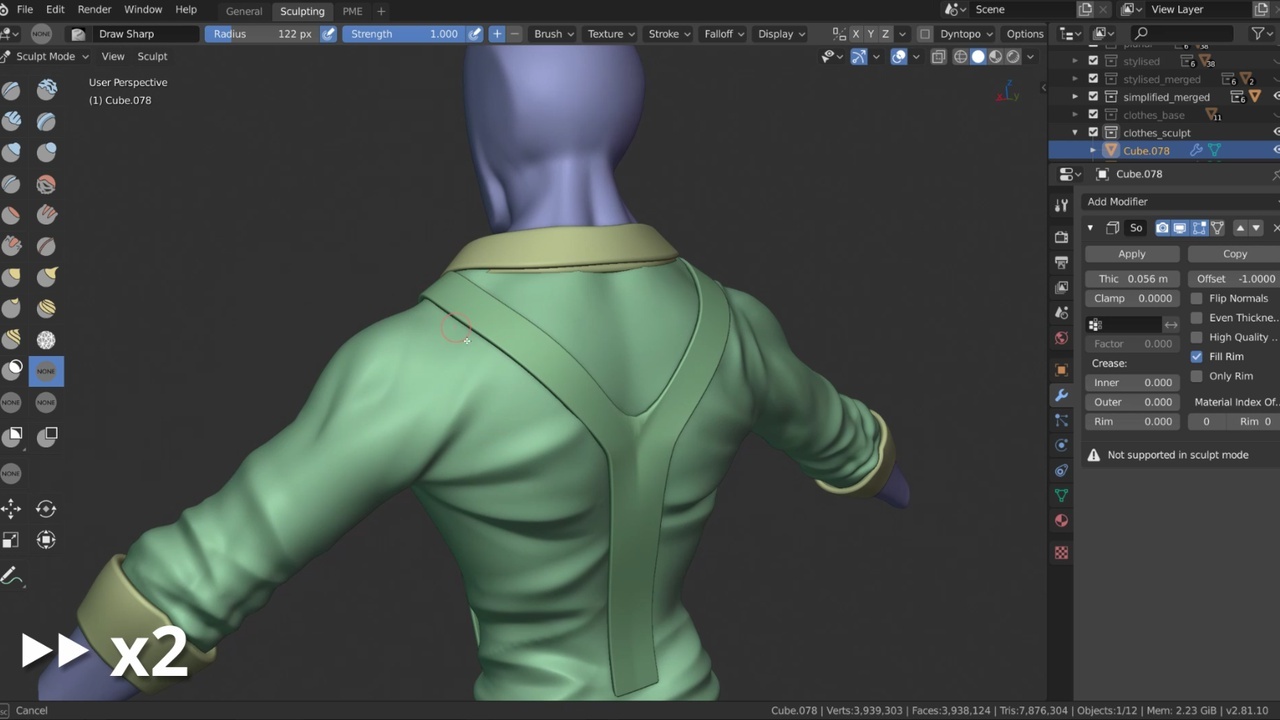Enable the Flip Normals checkbox

(x=1197, y=298)
